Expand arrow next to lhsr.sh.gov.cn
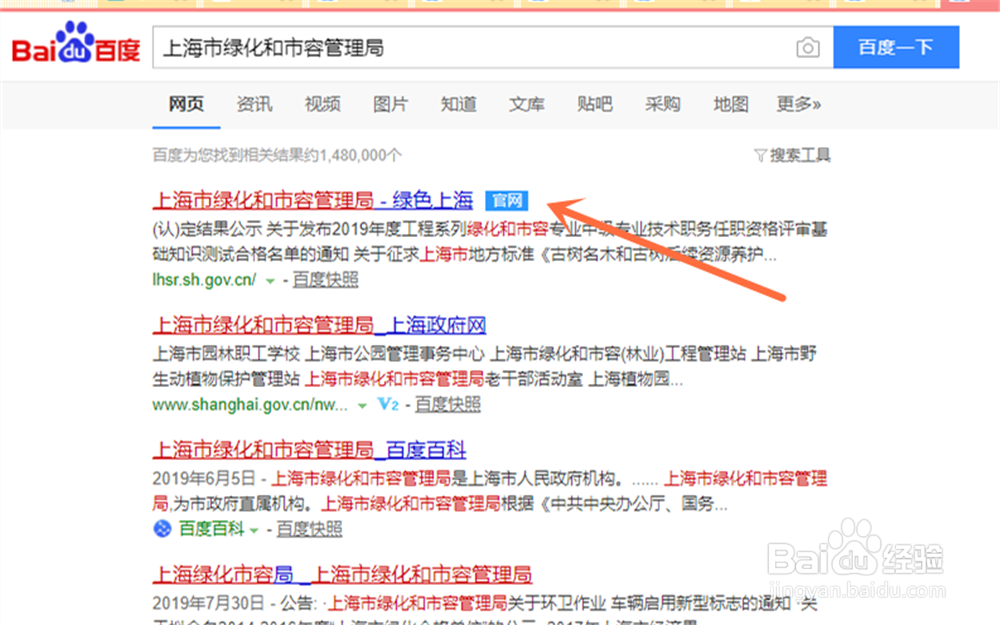This screenshot has height=625, width=1000. point(270,281)
